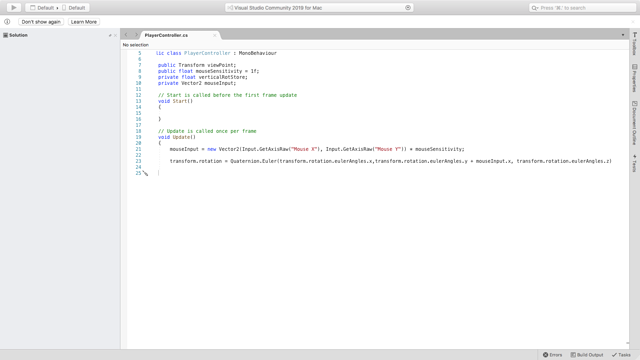
Task: Click the 'Start is called' comment
Action: 227,95
